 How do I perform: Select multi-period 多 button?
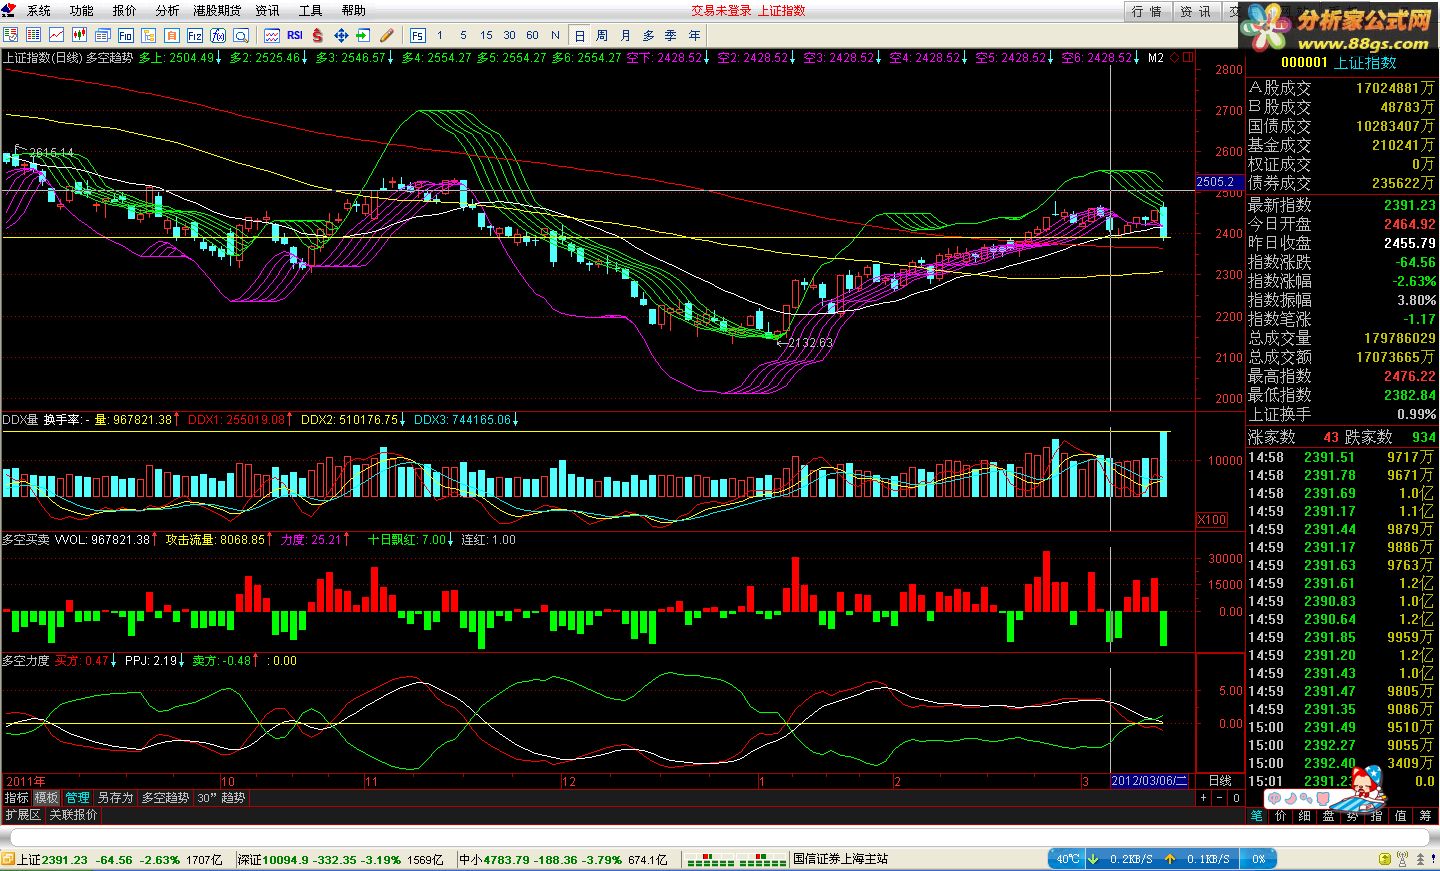[648, 35]
